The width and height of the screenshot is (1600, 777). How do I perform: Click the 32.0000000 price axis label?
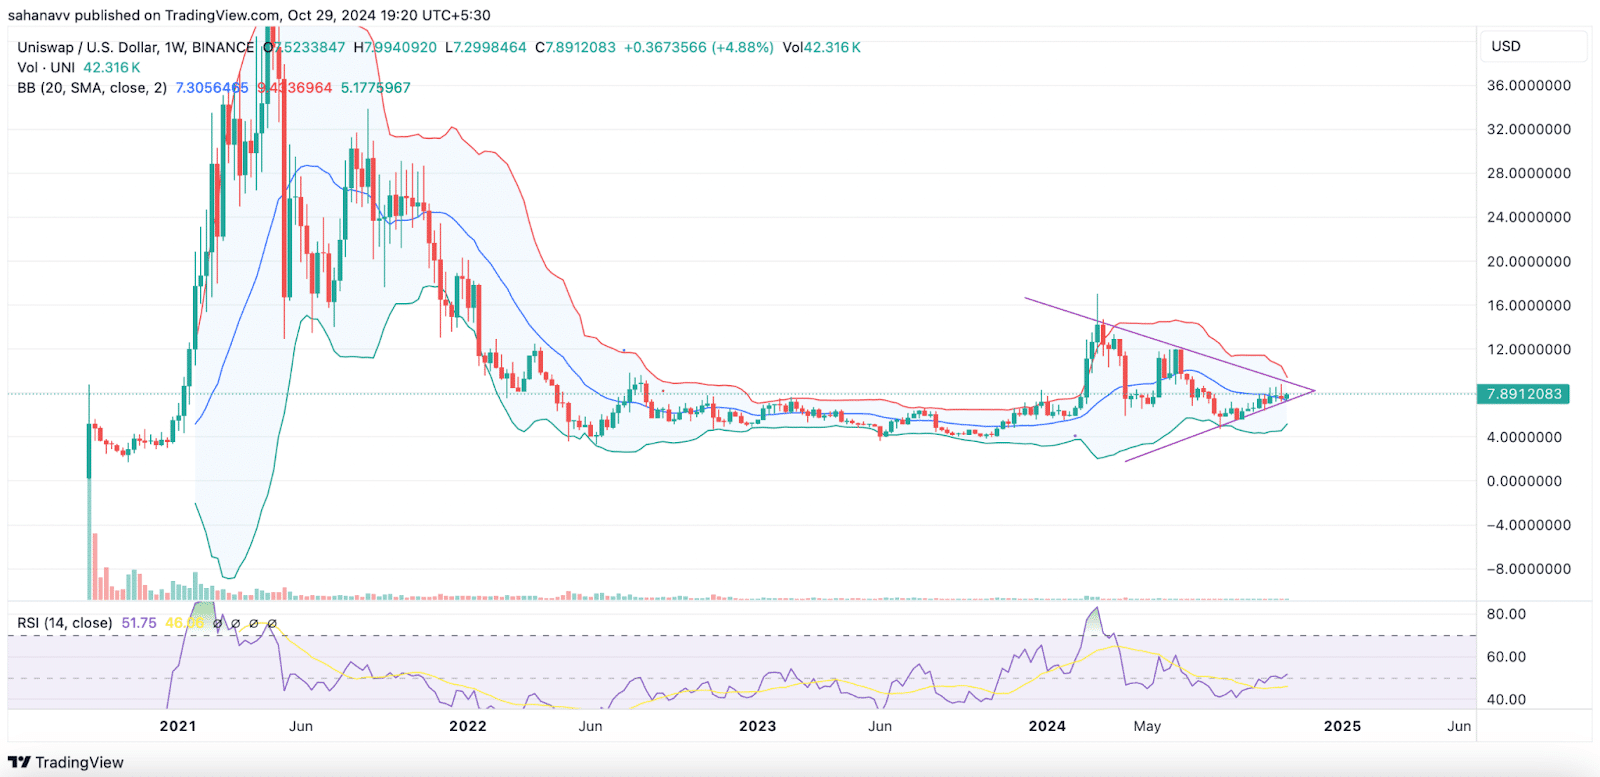point(1529,129)
